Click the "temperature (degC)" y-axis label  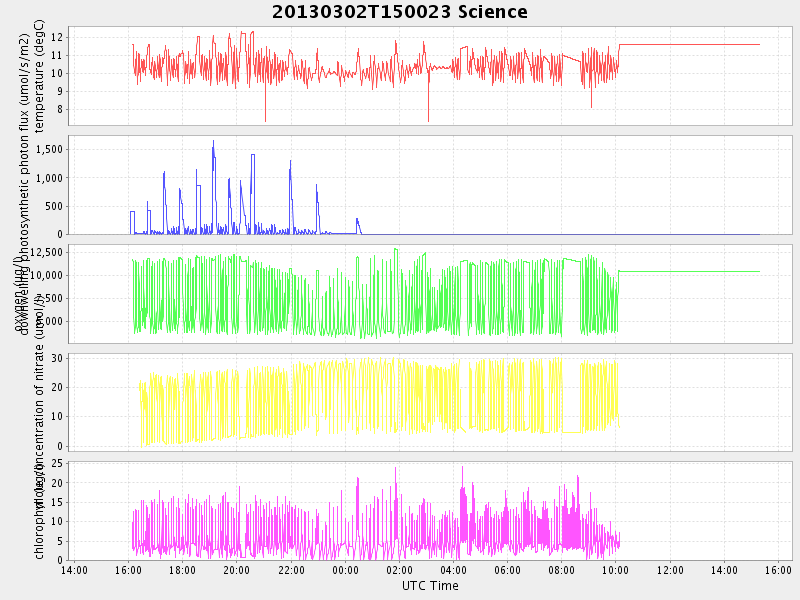(40, 76)
